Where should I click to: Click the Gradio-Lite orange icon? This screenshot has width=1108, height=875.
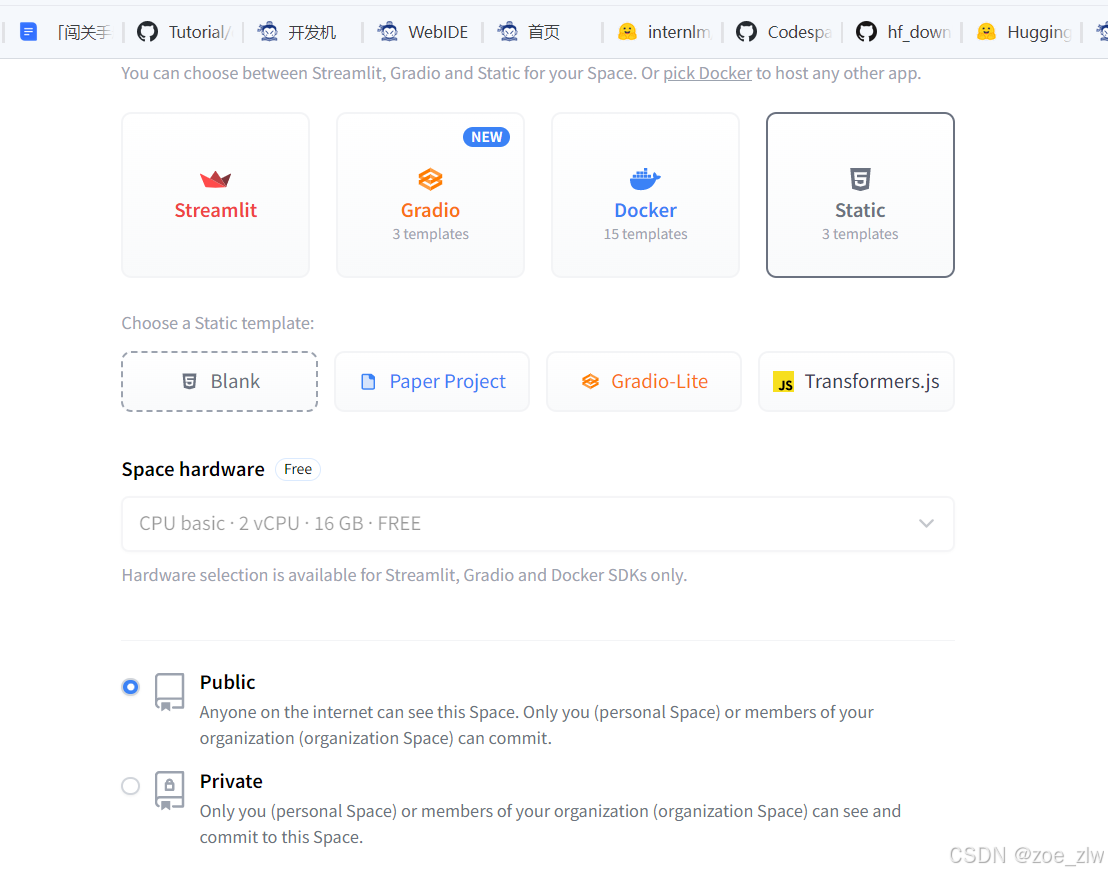[590, 382]
